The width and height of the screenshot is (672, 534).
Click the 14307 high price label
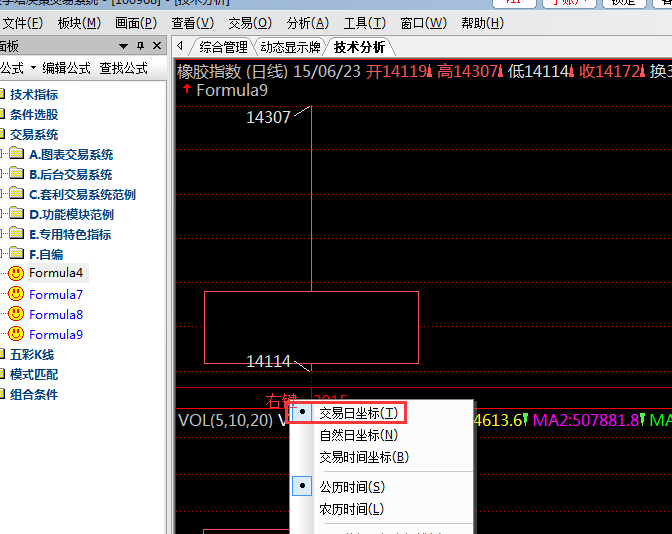[268, 117]
